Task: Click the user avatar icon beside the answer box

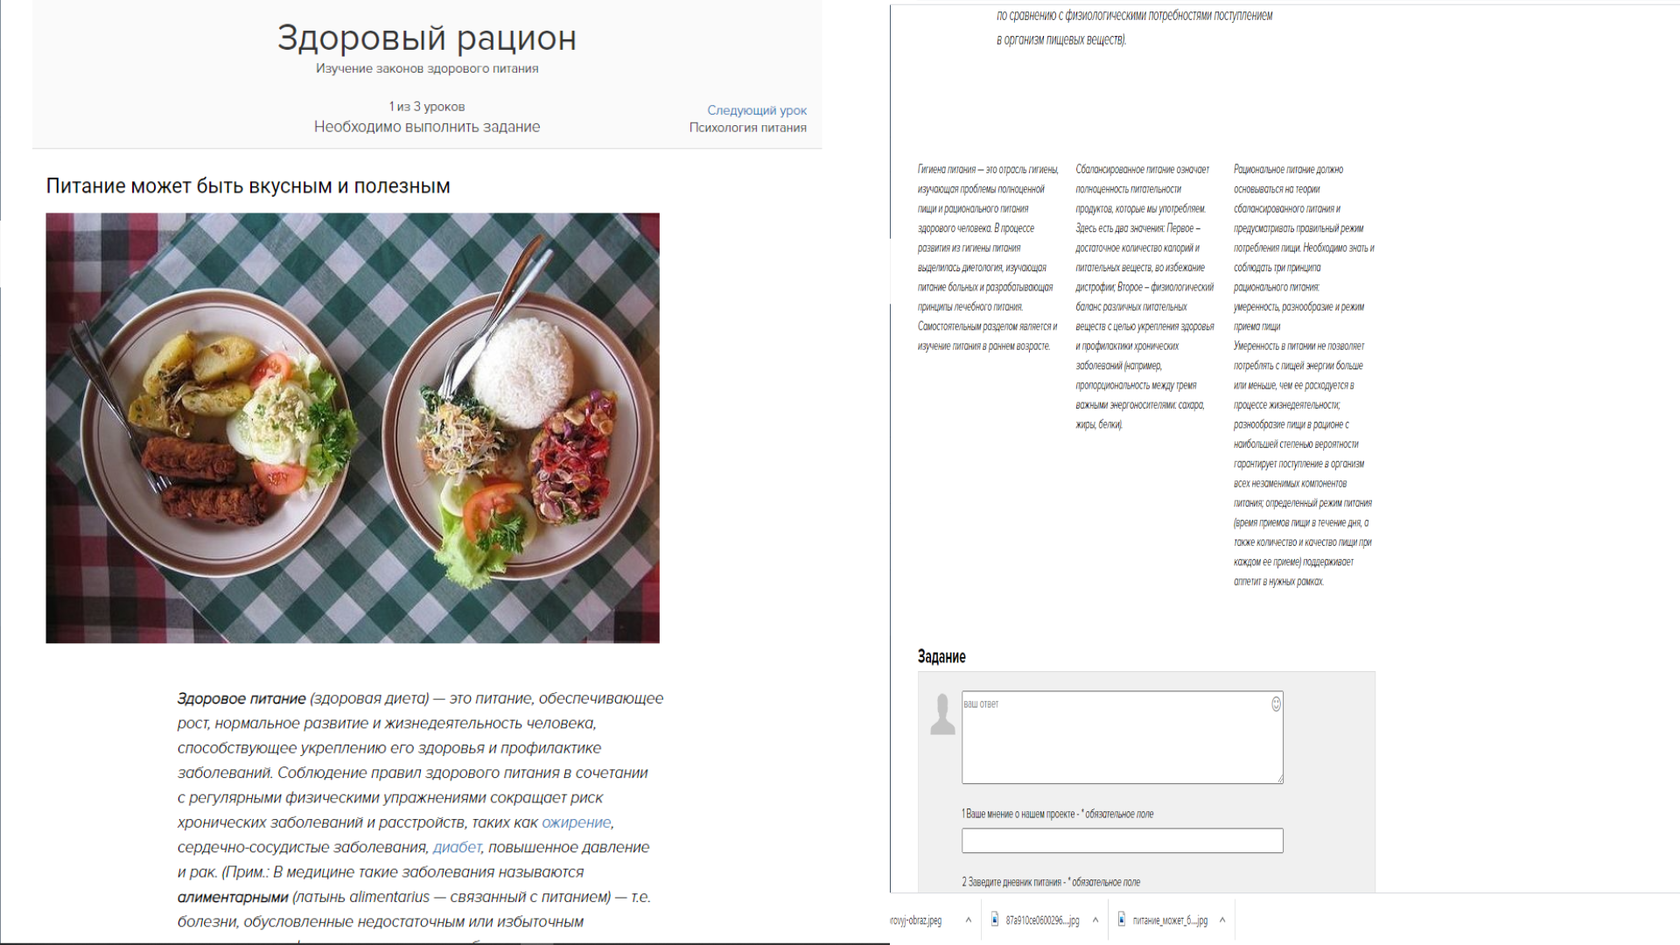Action: tap(942, 714)
